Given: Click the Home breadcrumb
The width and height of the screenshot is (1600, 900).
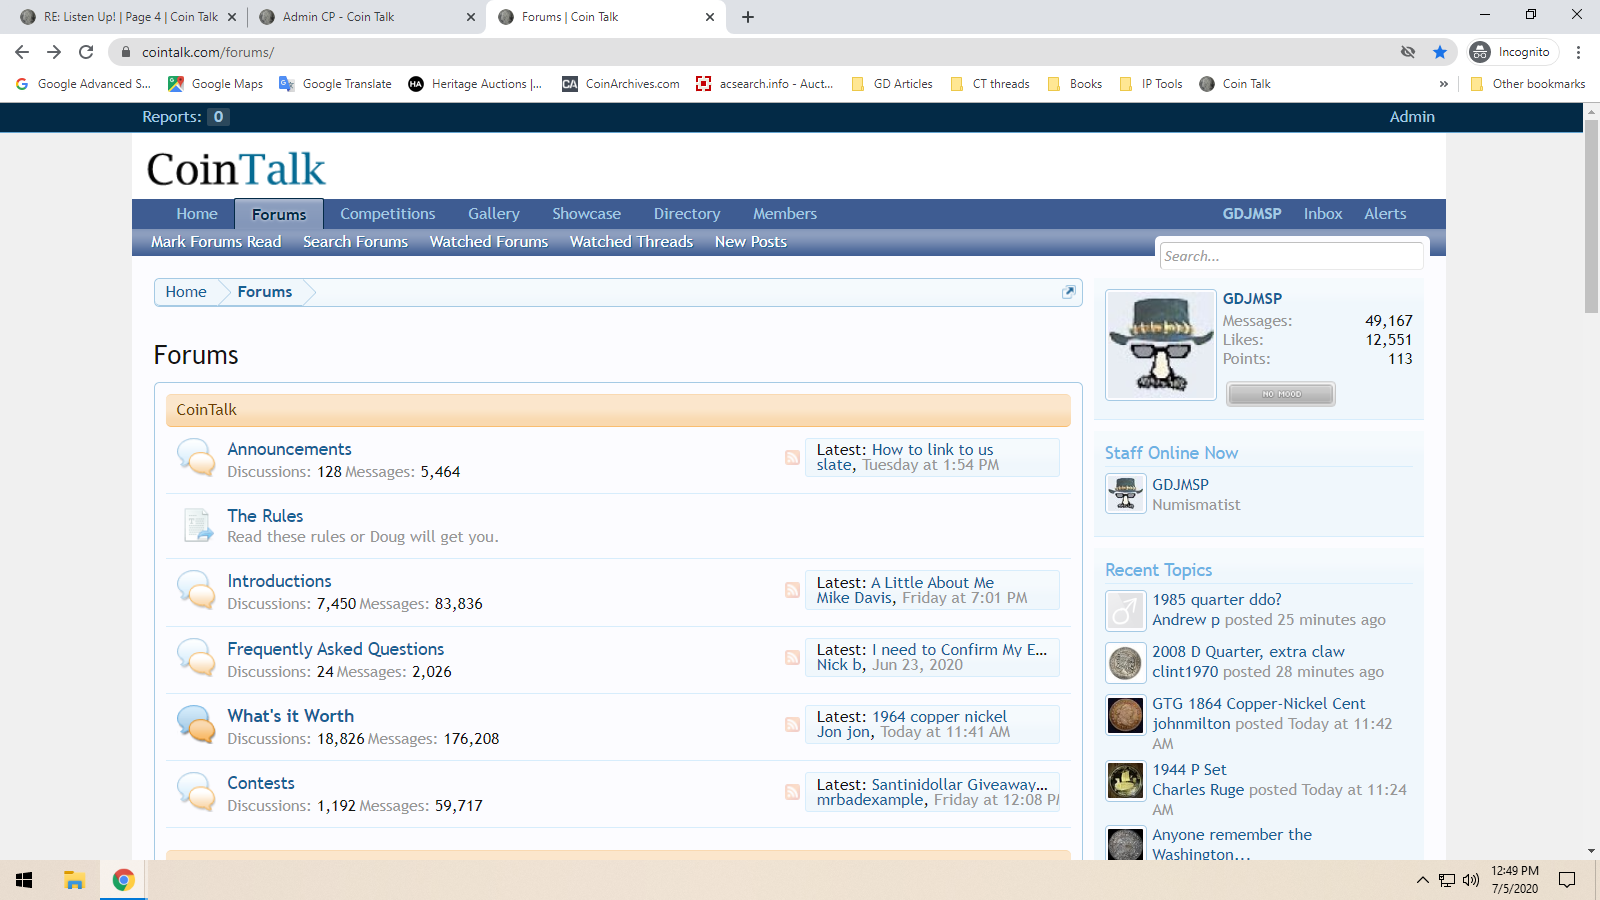Looking at the screenshot, I should tap(186, 292).
